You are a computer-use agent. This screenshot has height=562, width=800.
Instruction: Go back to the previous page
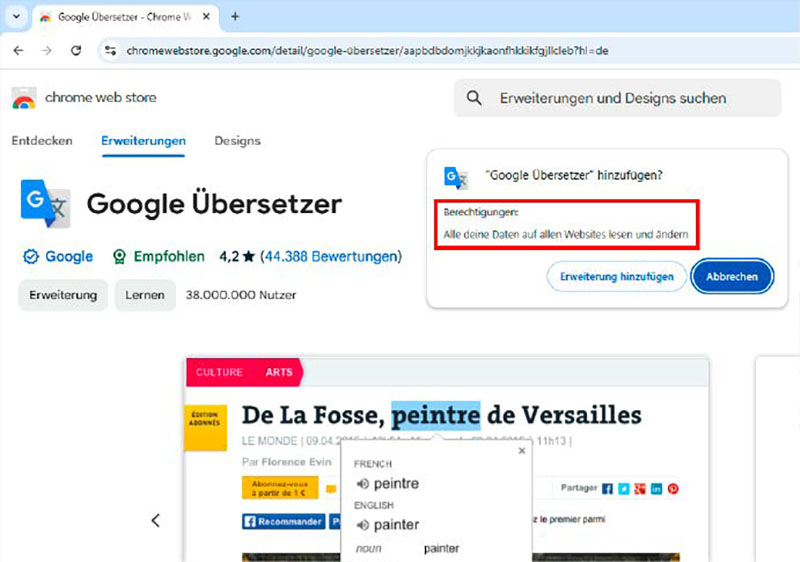pyautogui.click(x=18, y=50)
